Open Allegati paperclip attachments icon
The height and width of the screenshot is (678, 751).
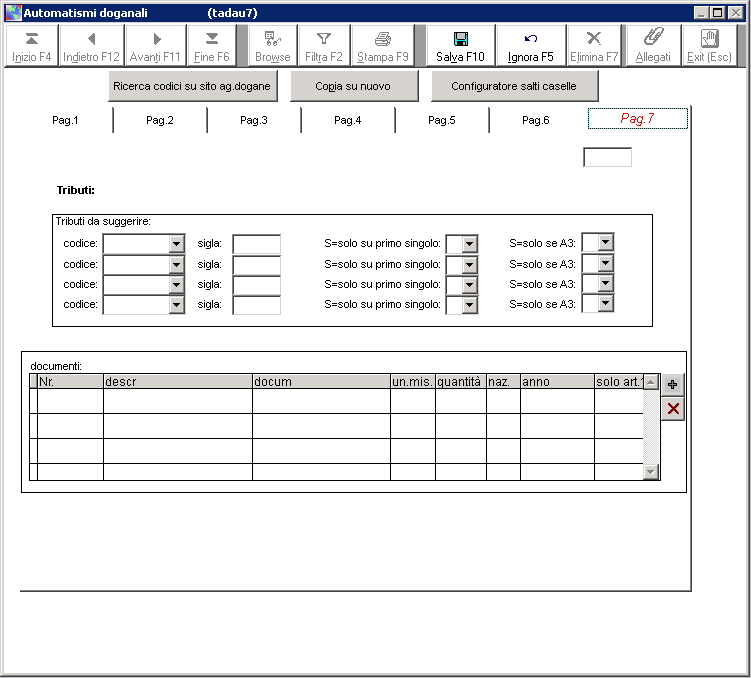(653, 39)
